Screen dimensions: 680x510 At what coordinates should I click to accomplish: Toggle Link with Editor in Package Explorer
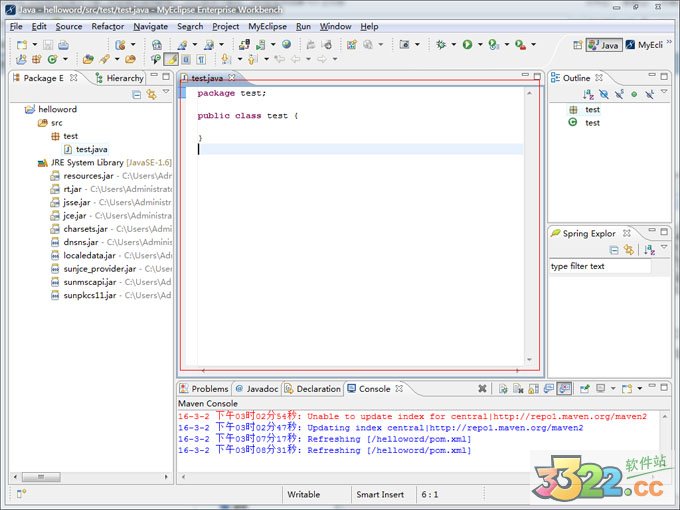[x=151, y=94]
